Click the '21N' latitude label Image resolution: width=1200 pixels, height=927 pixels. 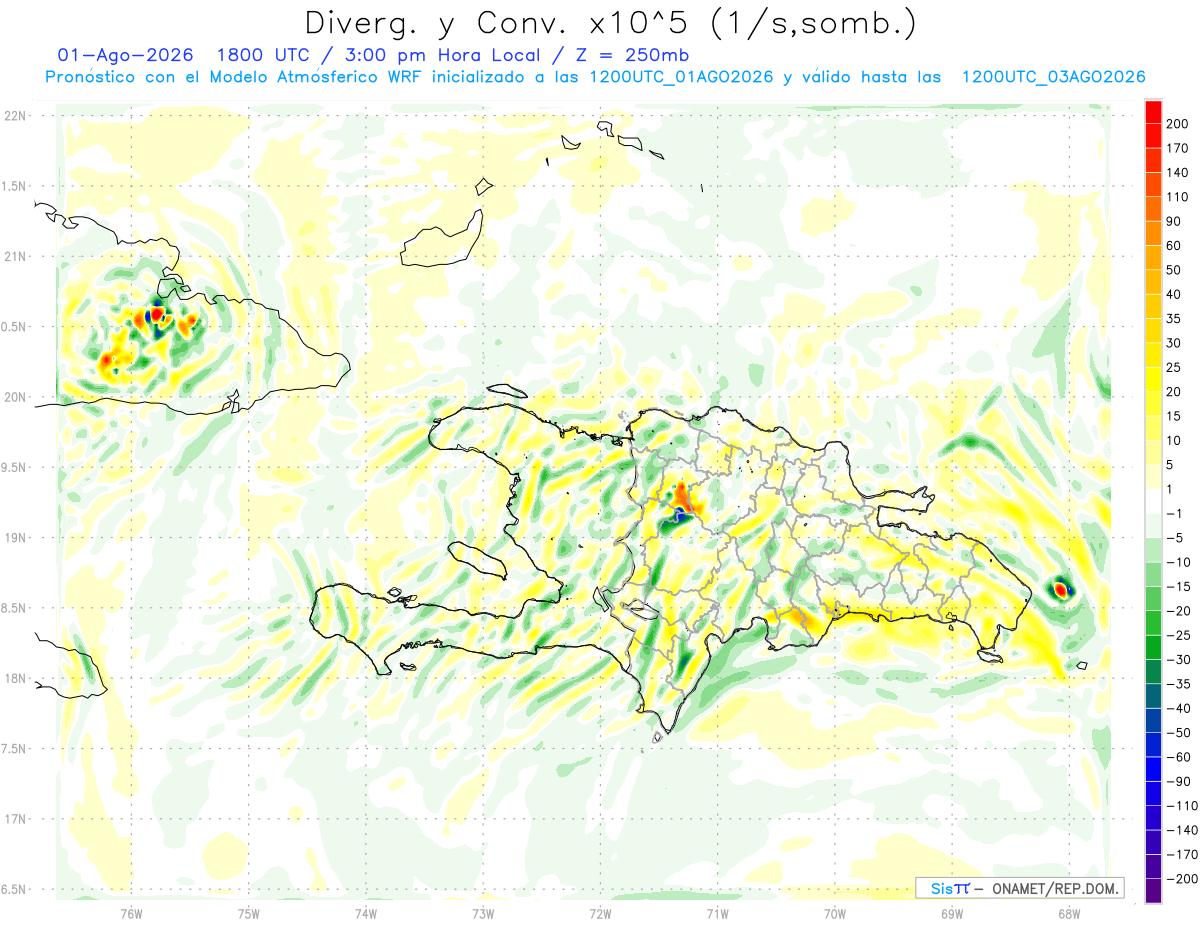point(13,256)
